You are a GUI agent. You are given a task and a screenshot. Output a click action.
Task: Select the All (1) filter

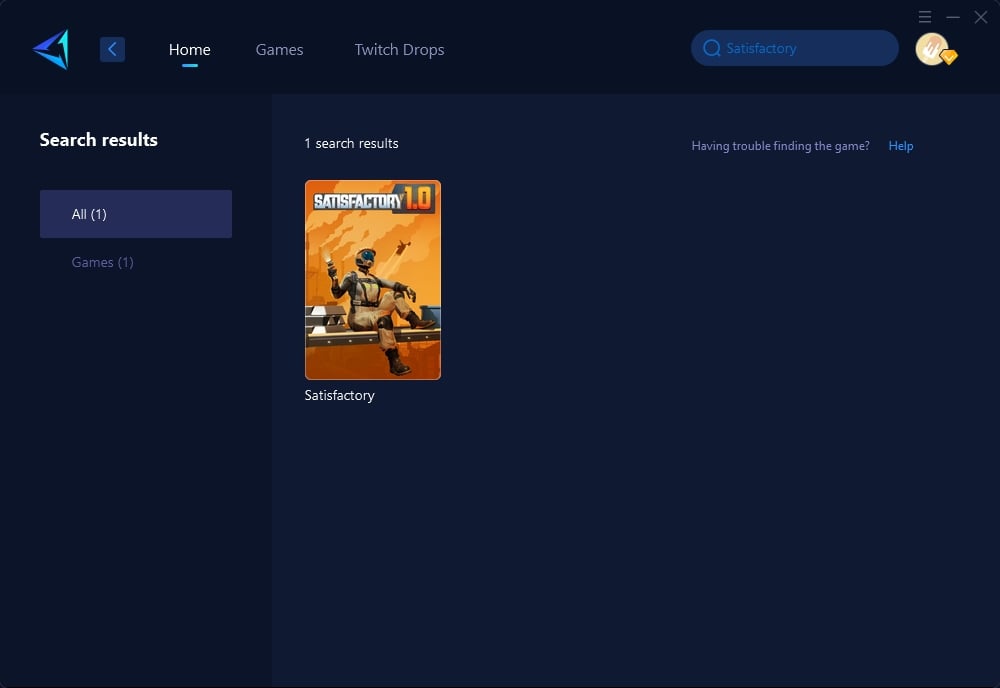tap(136, 214)
